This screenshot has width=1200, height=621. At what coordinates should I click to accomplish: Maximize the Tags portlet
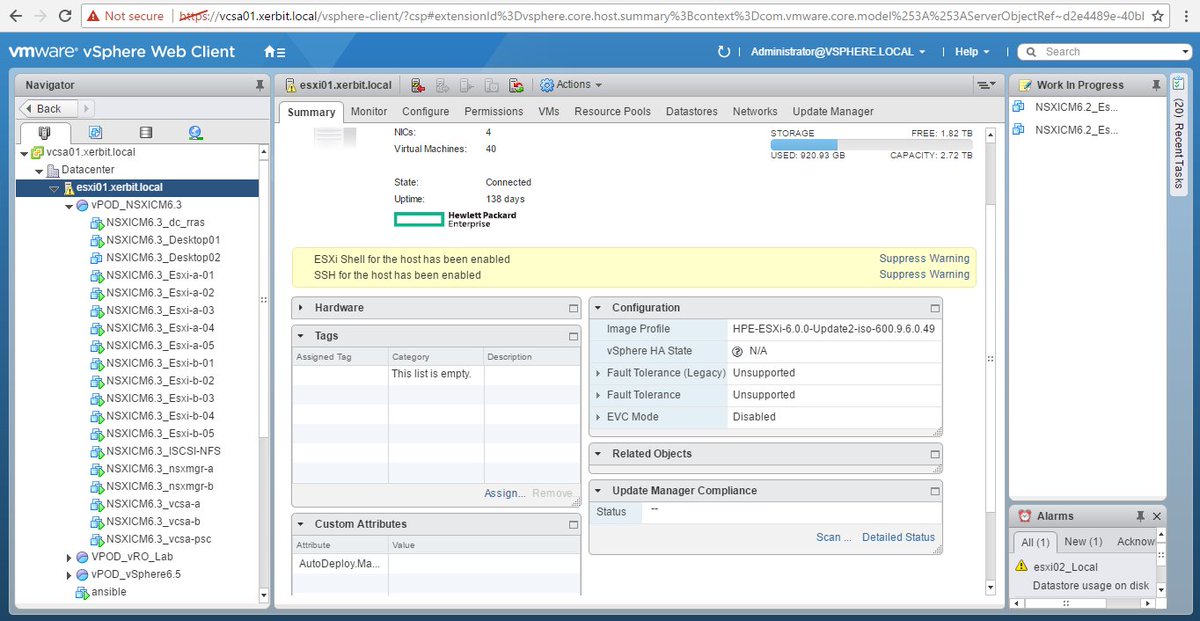pyautogui.click(x=573, y=336)
